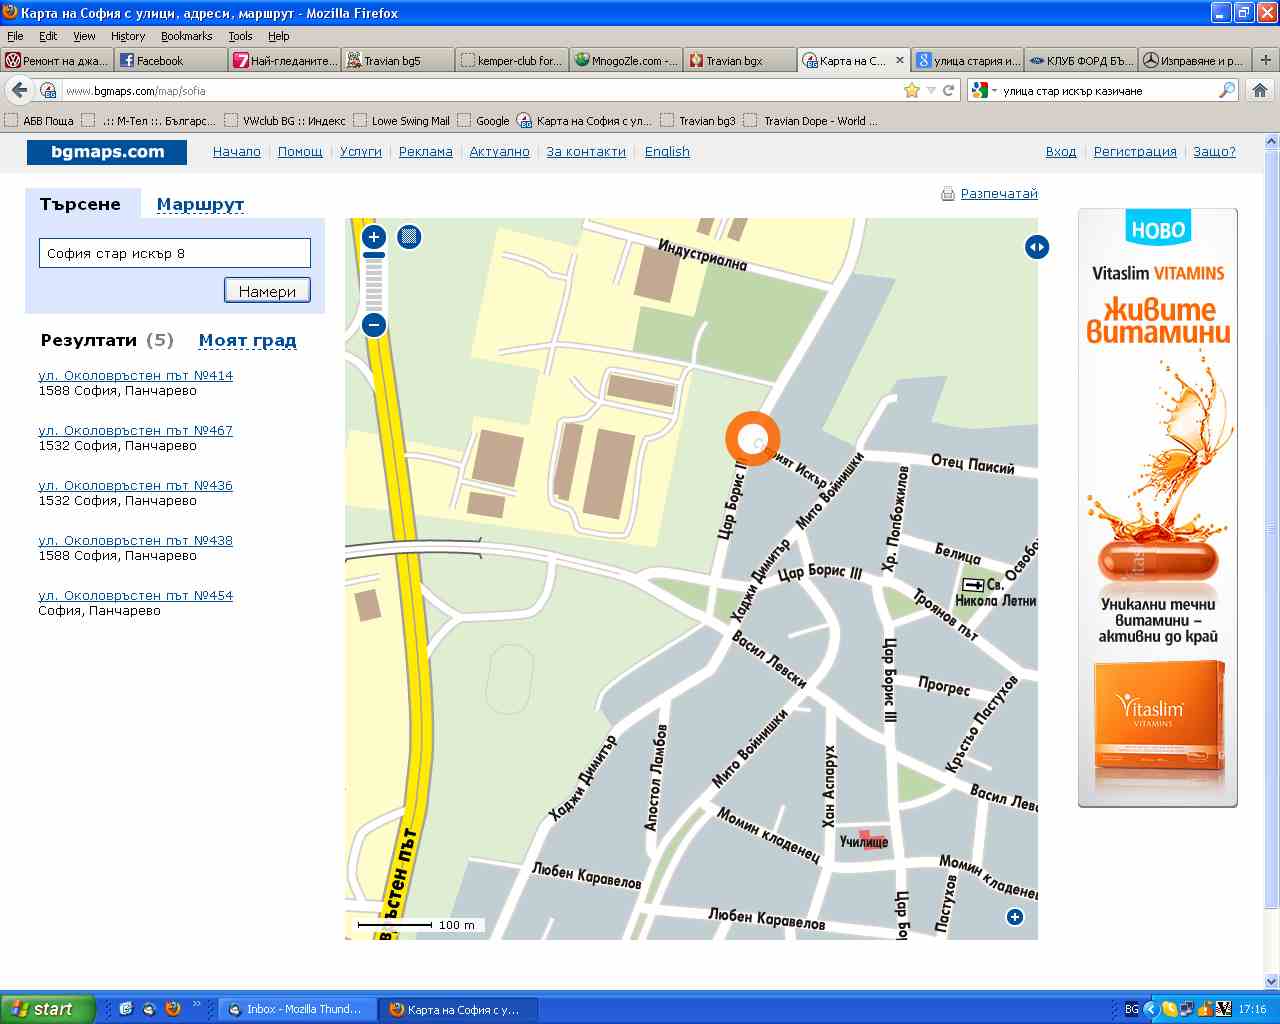Bookmark this page with the star icon
The width and height of the screenshot is (1280, 1024).
click(911, 90)
